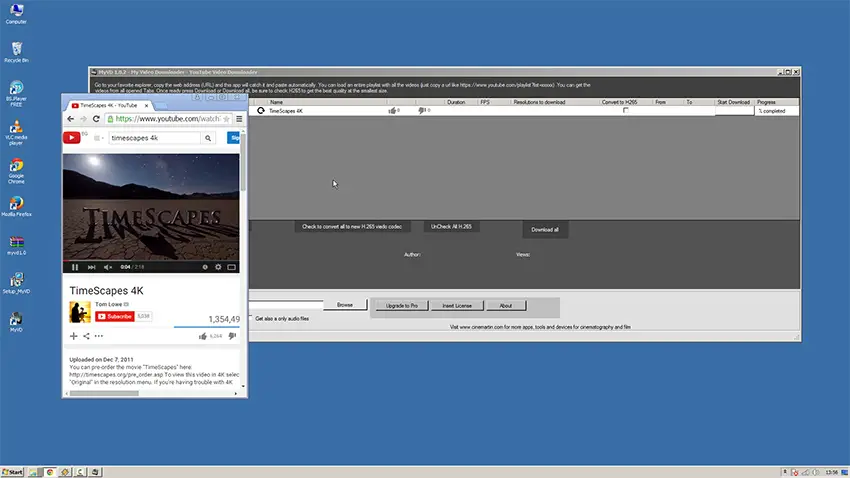Pause the TimeScapes video
Viewport: 850px width, 478px height.
(x=75, y=267)
